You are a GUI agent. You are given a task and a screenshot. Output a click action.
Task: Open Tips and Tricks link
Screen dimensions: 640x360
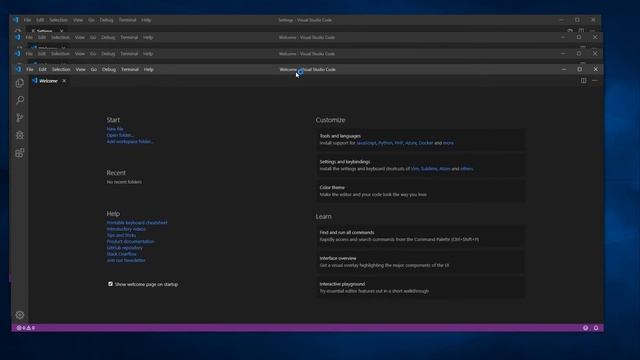121,235
